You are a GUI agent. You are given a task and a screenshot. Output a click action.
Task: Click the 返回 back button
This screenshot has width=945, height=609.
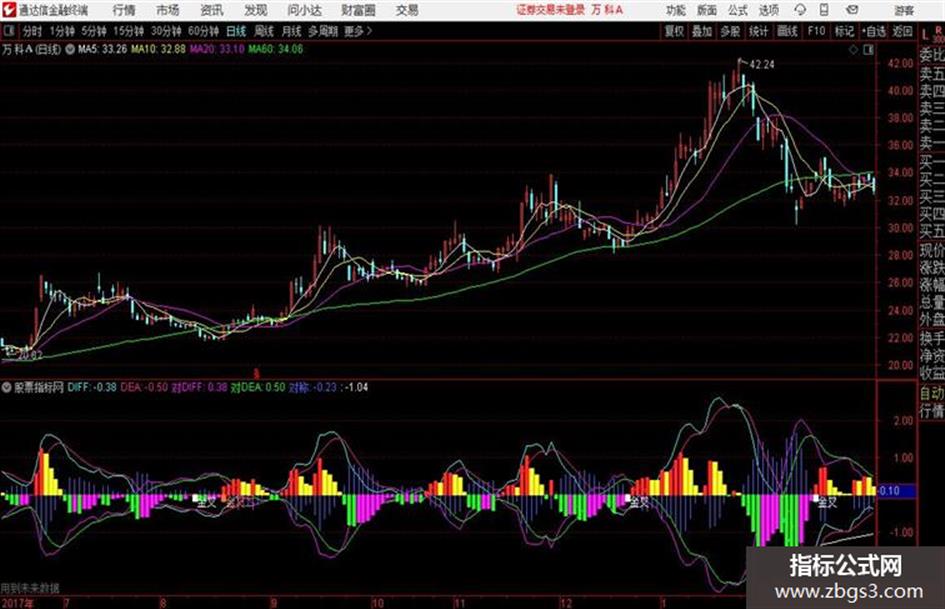pos(902,31)
